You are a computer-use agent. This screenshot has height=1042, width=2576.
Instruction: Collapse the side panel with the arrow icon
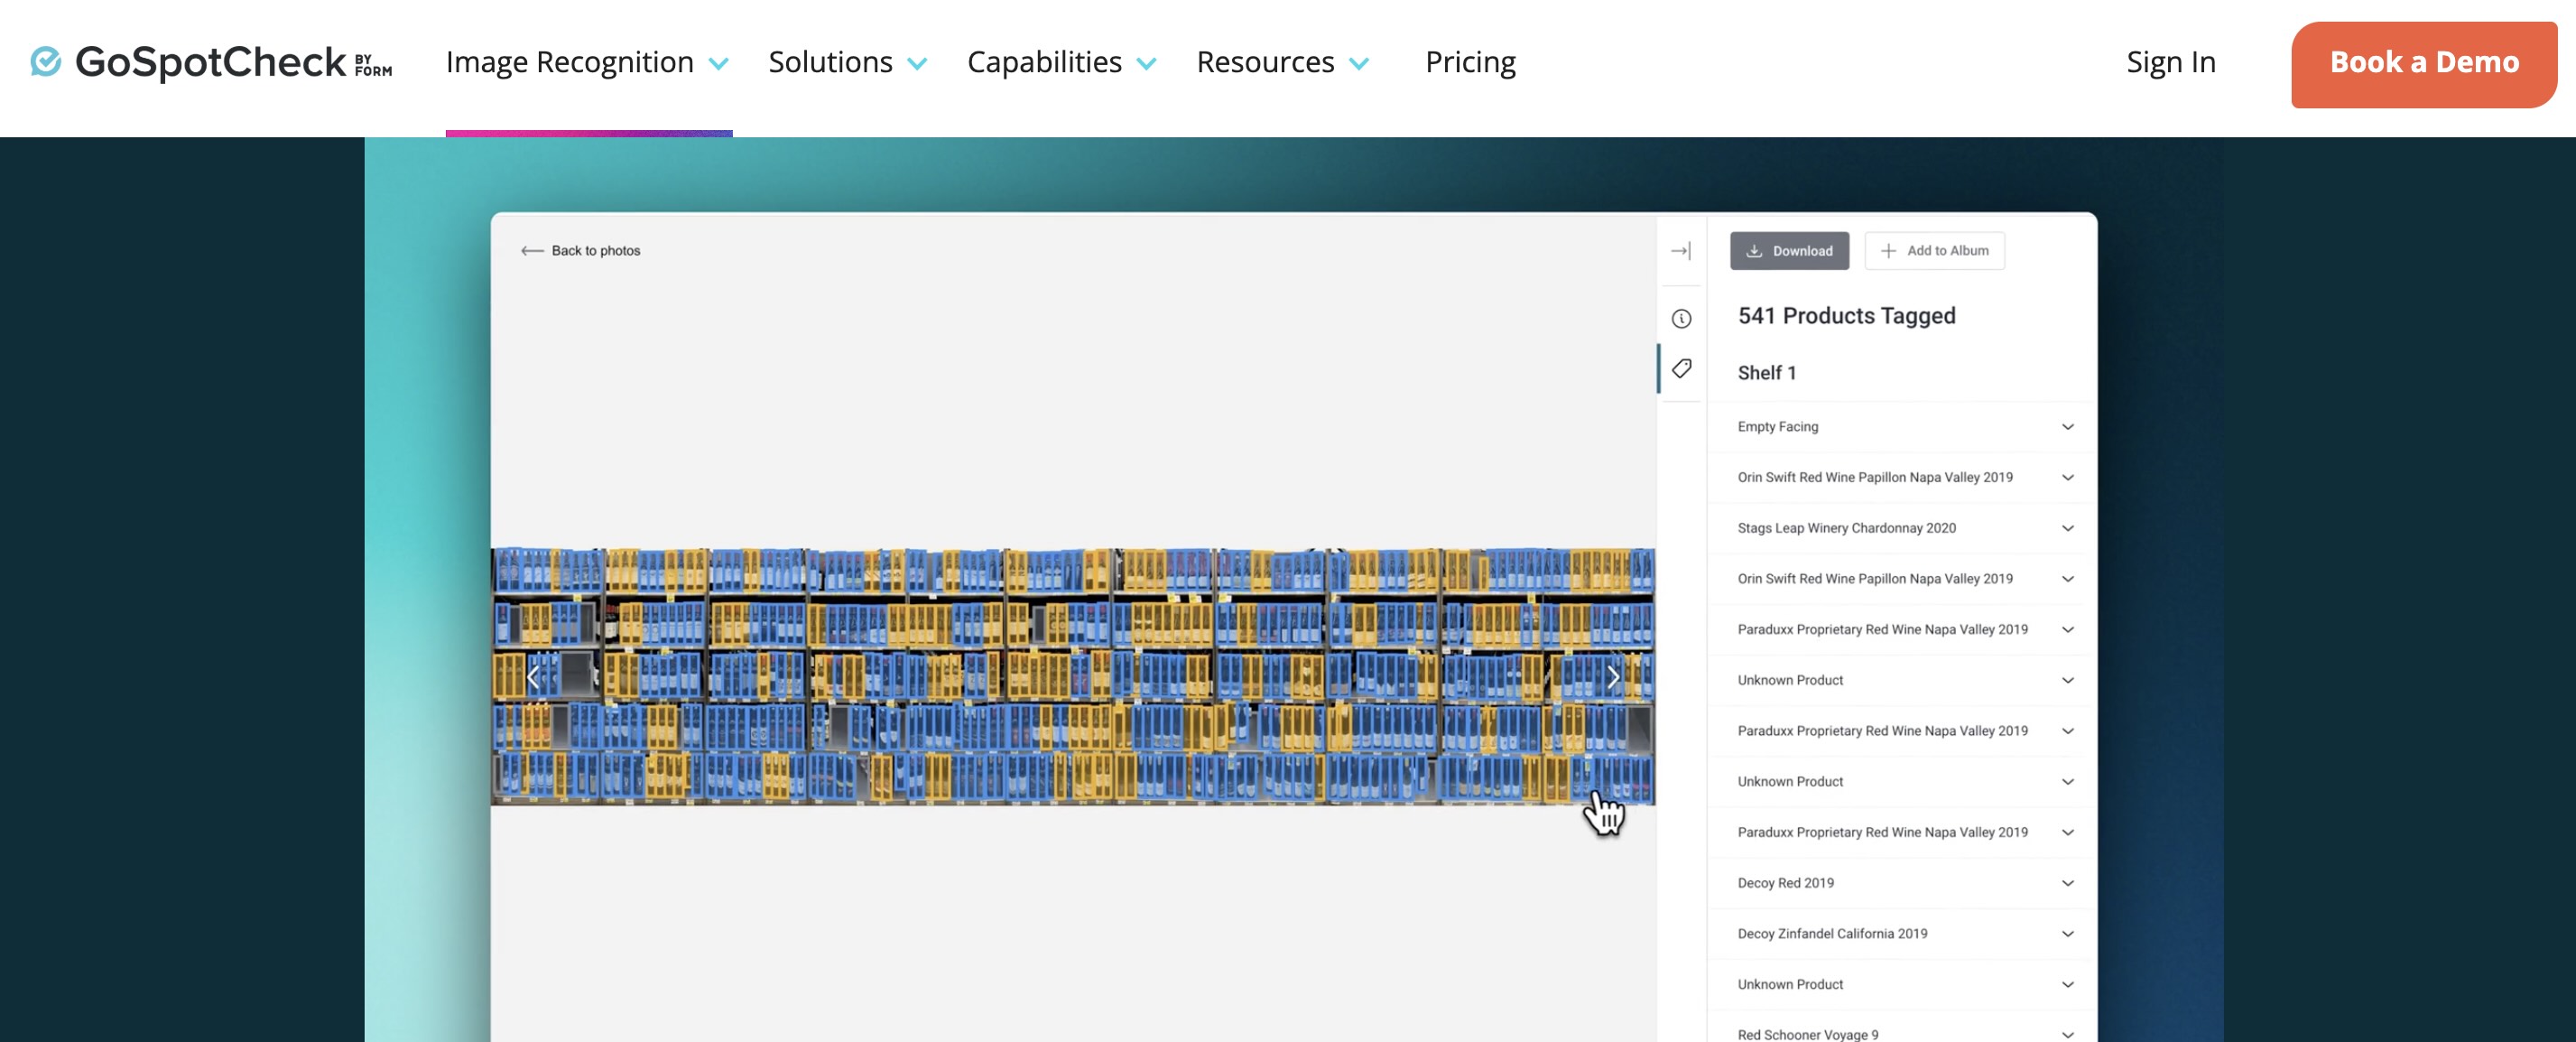tap(1681, 250)
